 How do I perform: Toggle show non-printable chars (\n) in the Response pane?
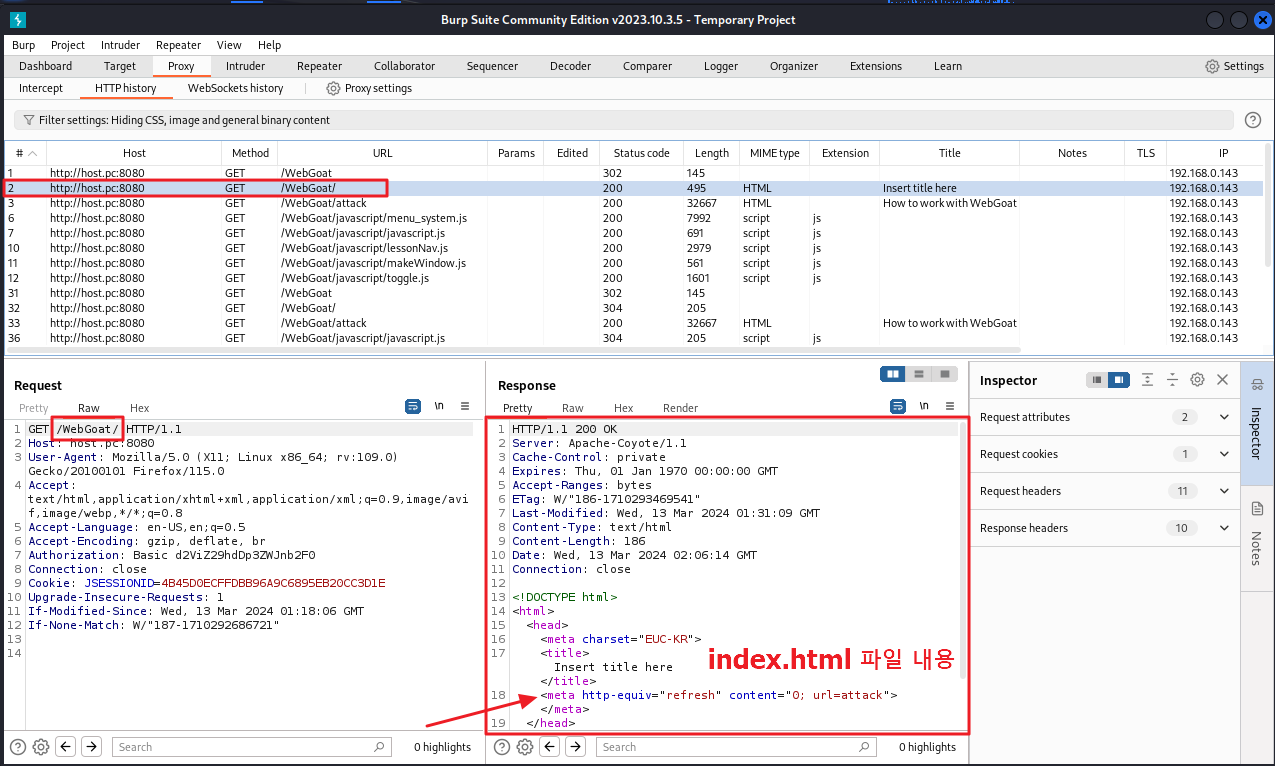coord(924,406)
